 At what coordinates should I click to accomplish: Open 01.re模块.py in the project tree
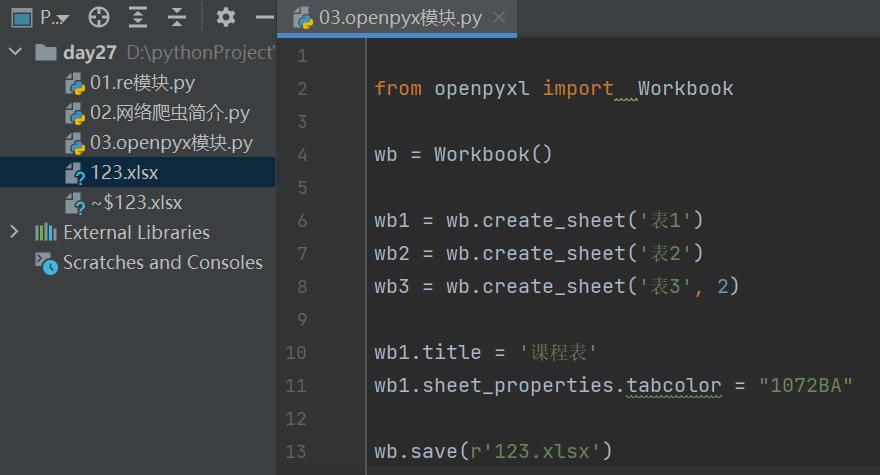coord(143,83)
